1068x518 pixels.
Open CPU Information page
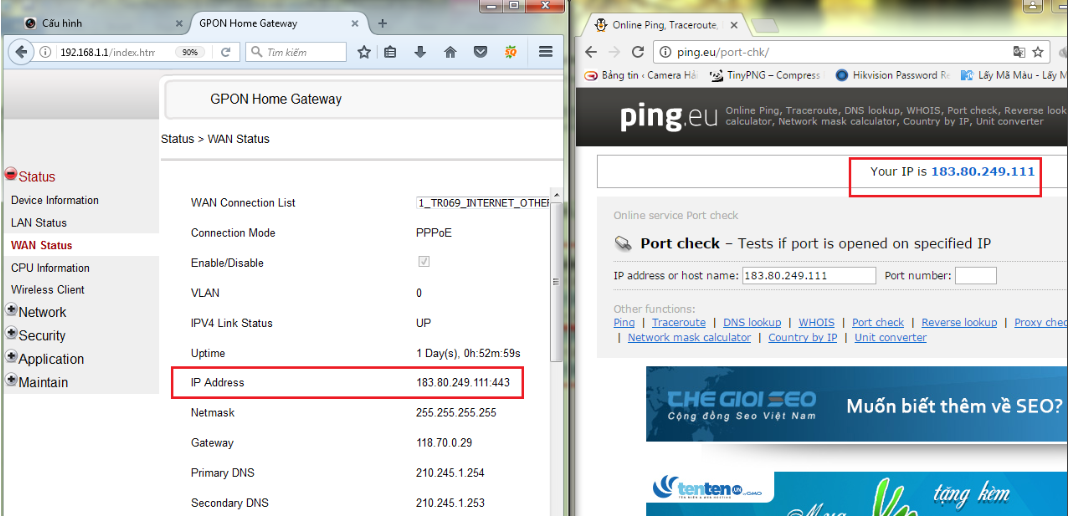pyautogui.click(x=50, y=268)
